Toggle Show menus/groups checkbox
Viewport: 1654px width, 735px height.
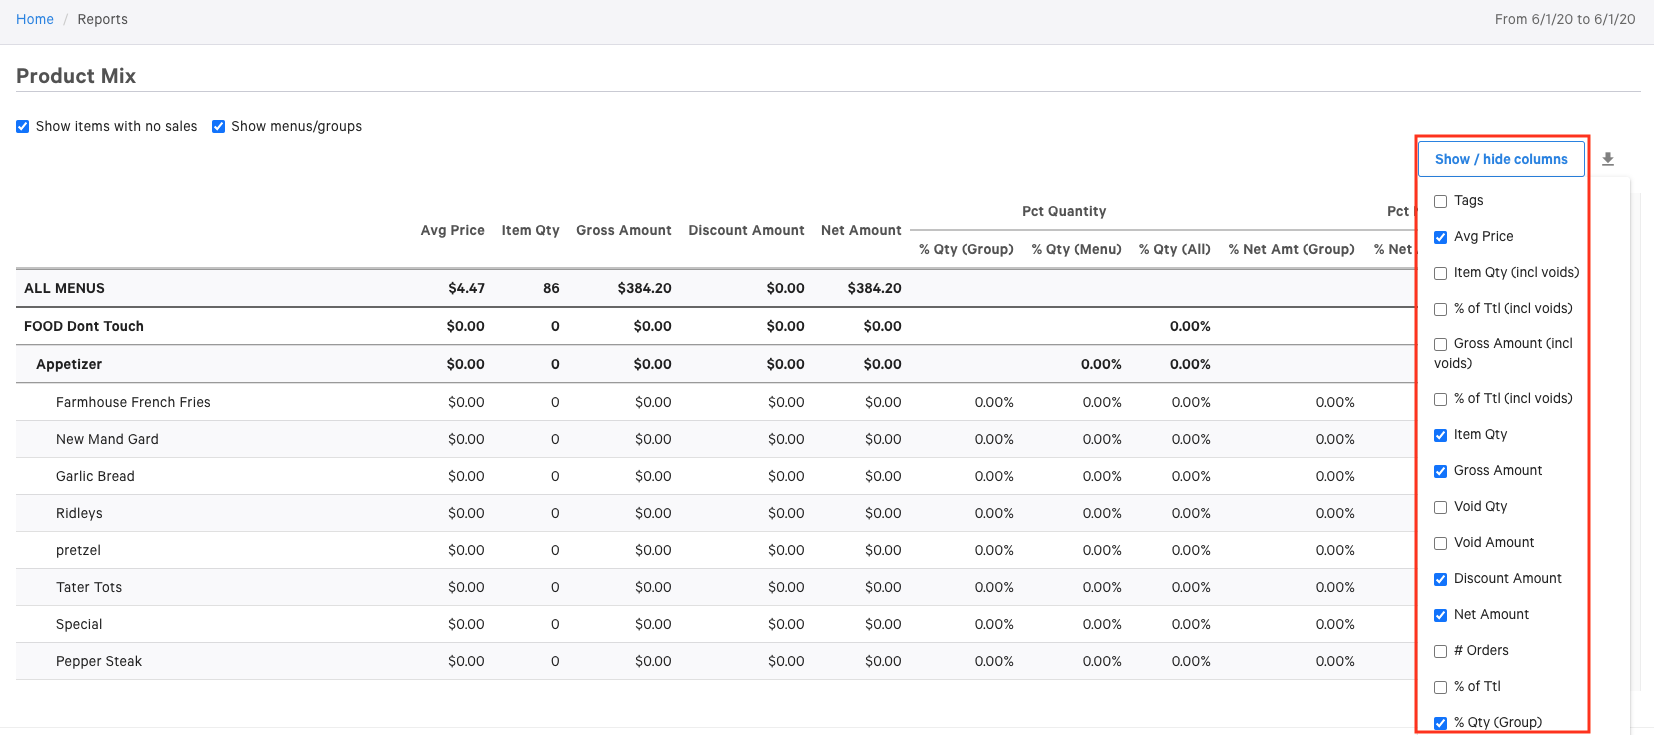click(x=218, y=127)
